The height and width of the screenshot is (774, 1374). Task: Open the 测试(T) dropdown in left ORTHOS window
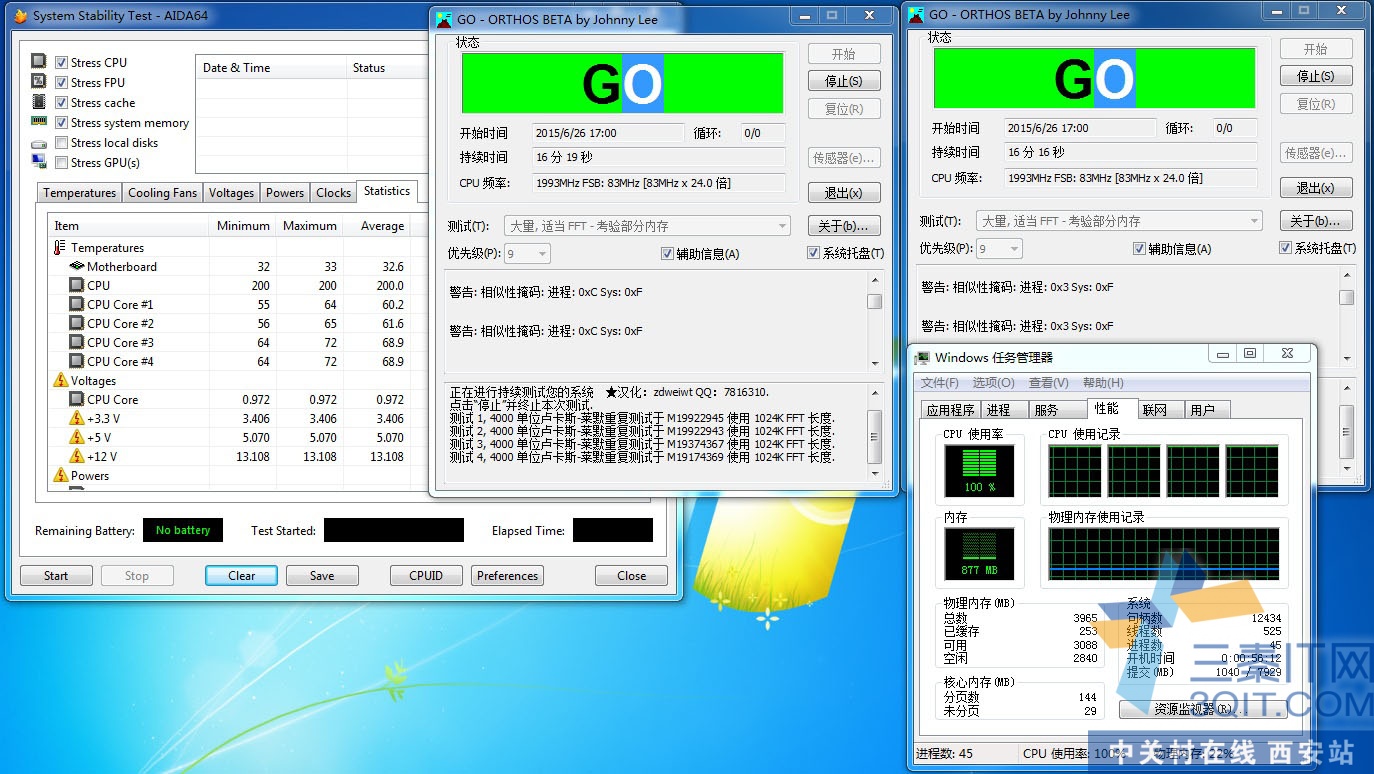646,226
